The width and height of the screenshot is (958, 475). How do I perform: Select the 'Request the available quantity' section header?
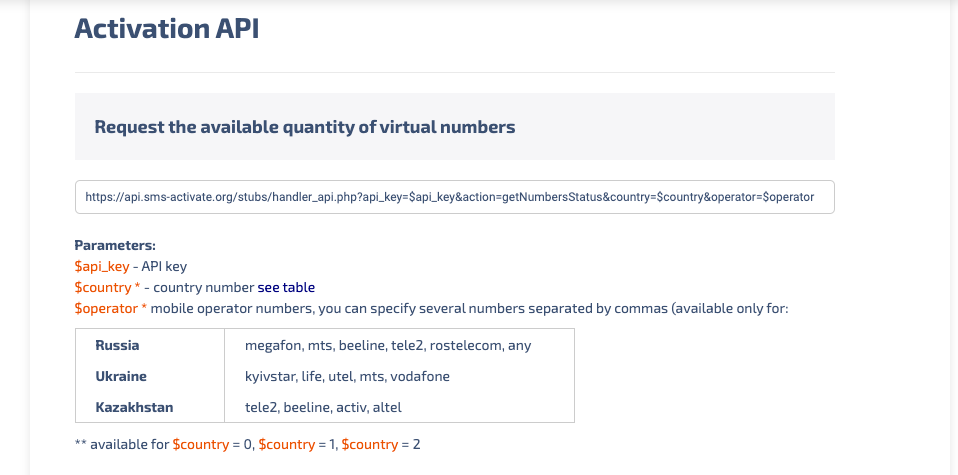(305, 127)
